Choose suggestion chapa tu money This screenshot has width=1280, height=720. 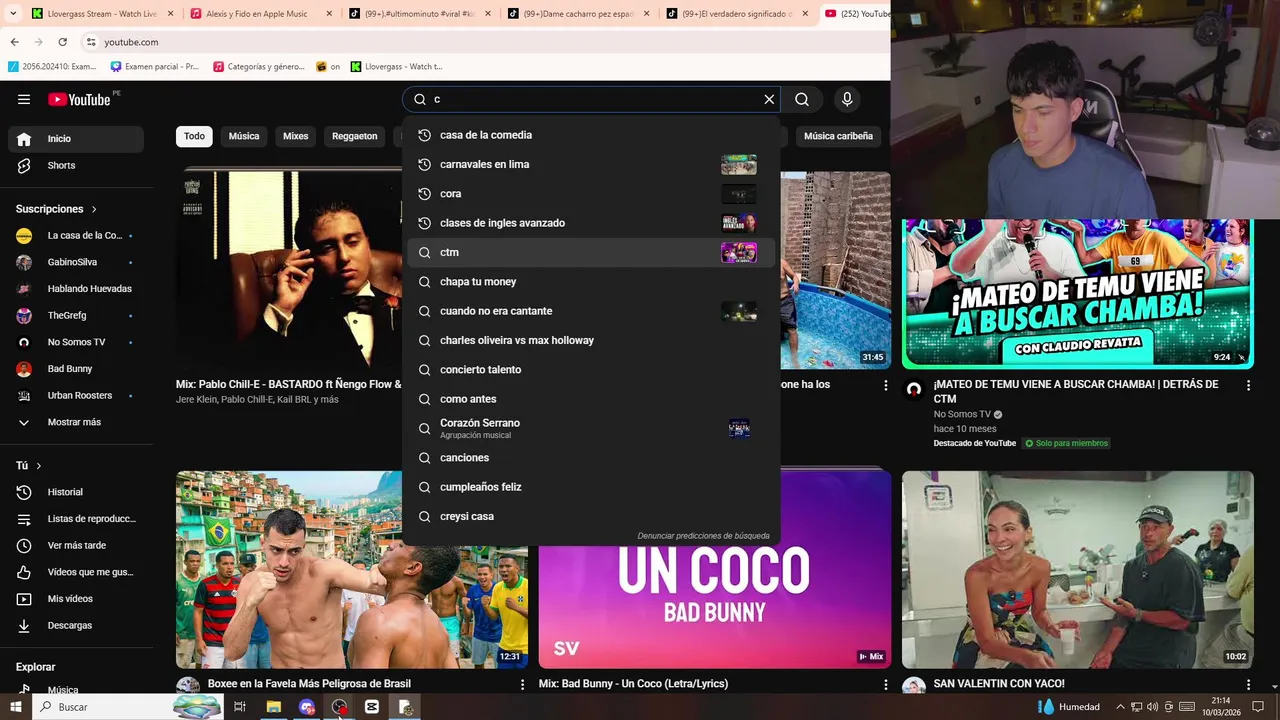click(591, 282)
